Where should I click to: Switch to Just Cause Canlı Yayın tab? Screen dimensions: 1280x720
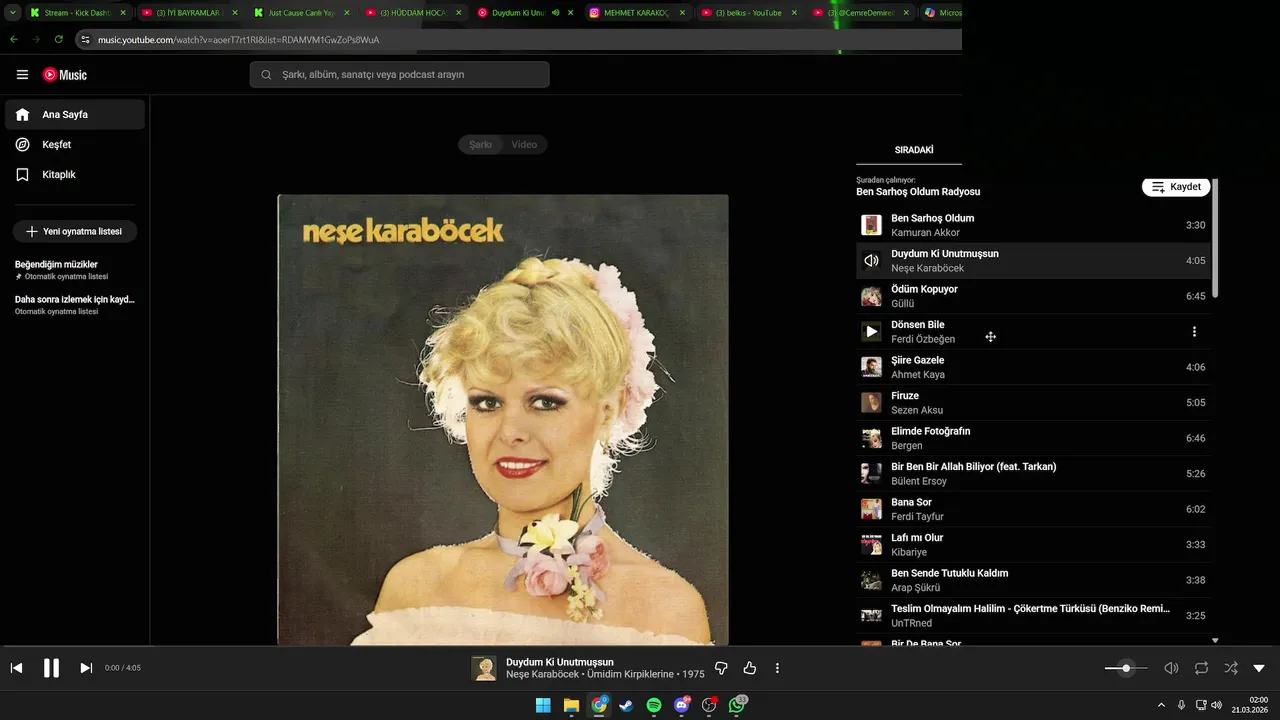click(300, 13)
